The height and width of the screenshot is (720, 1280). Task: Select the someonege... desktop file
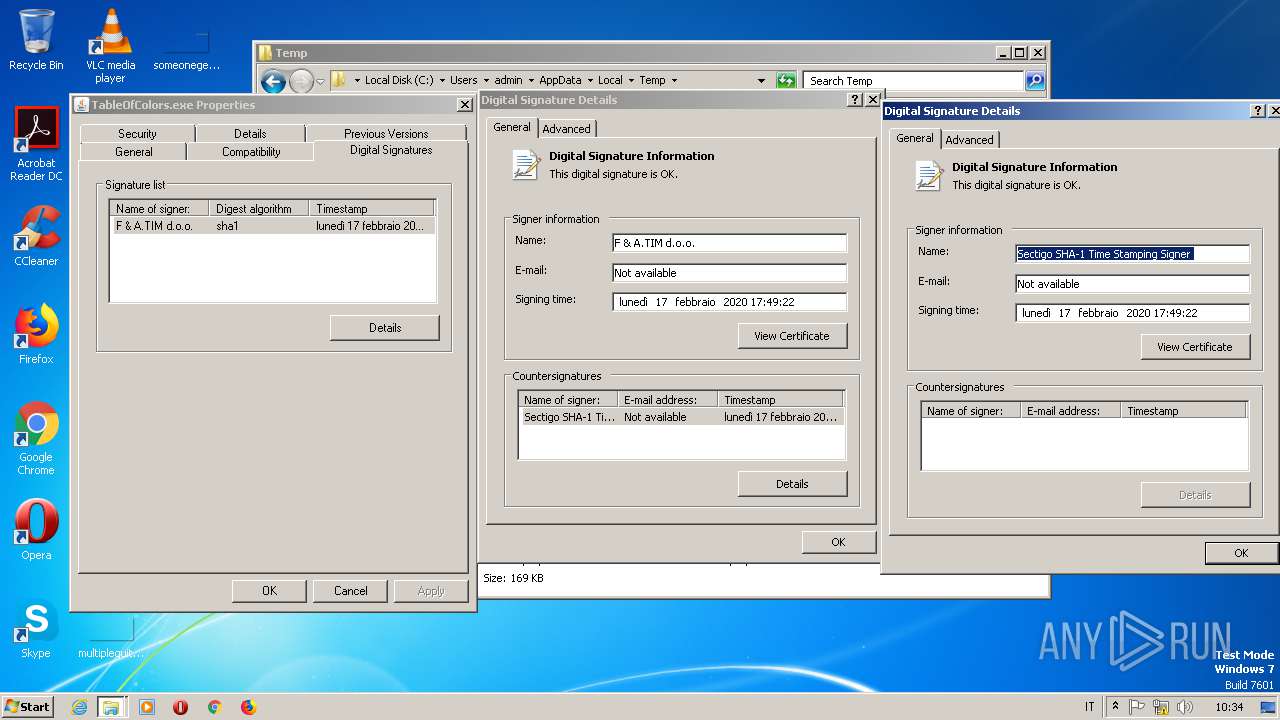click(186, 50)
